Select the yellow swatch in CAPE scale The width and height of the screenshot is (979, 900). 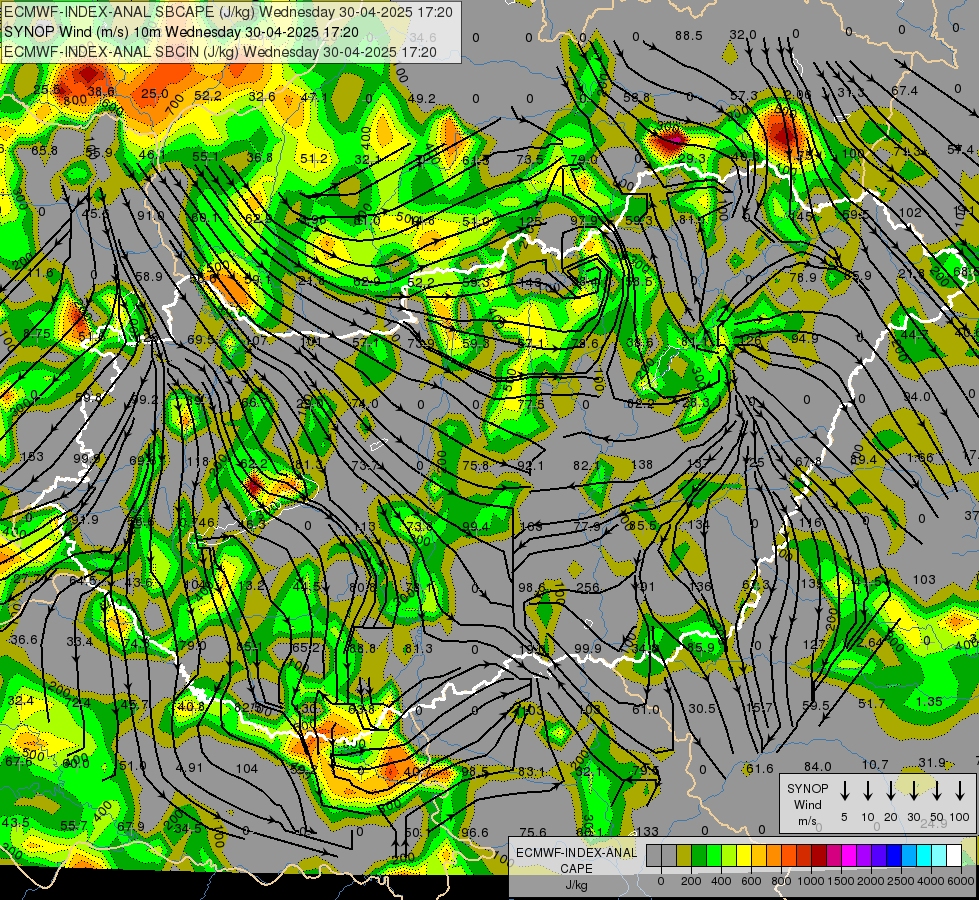[744, 855]
